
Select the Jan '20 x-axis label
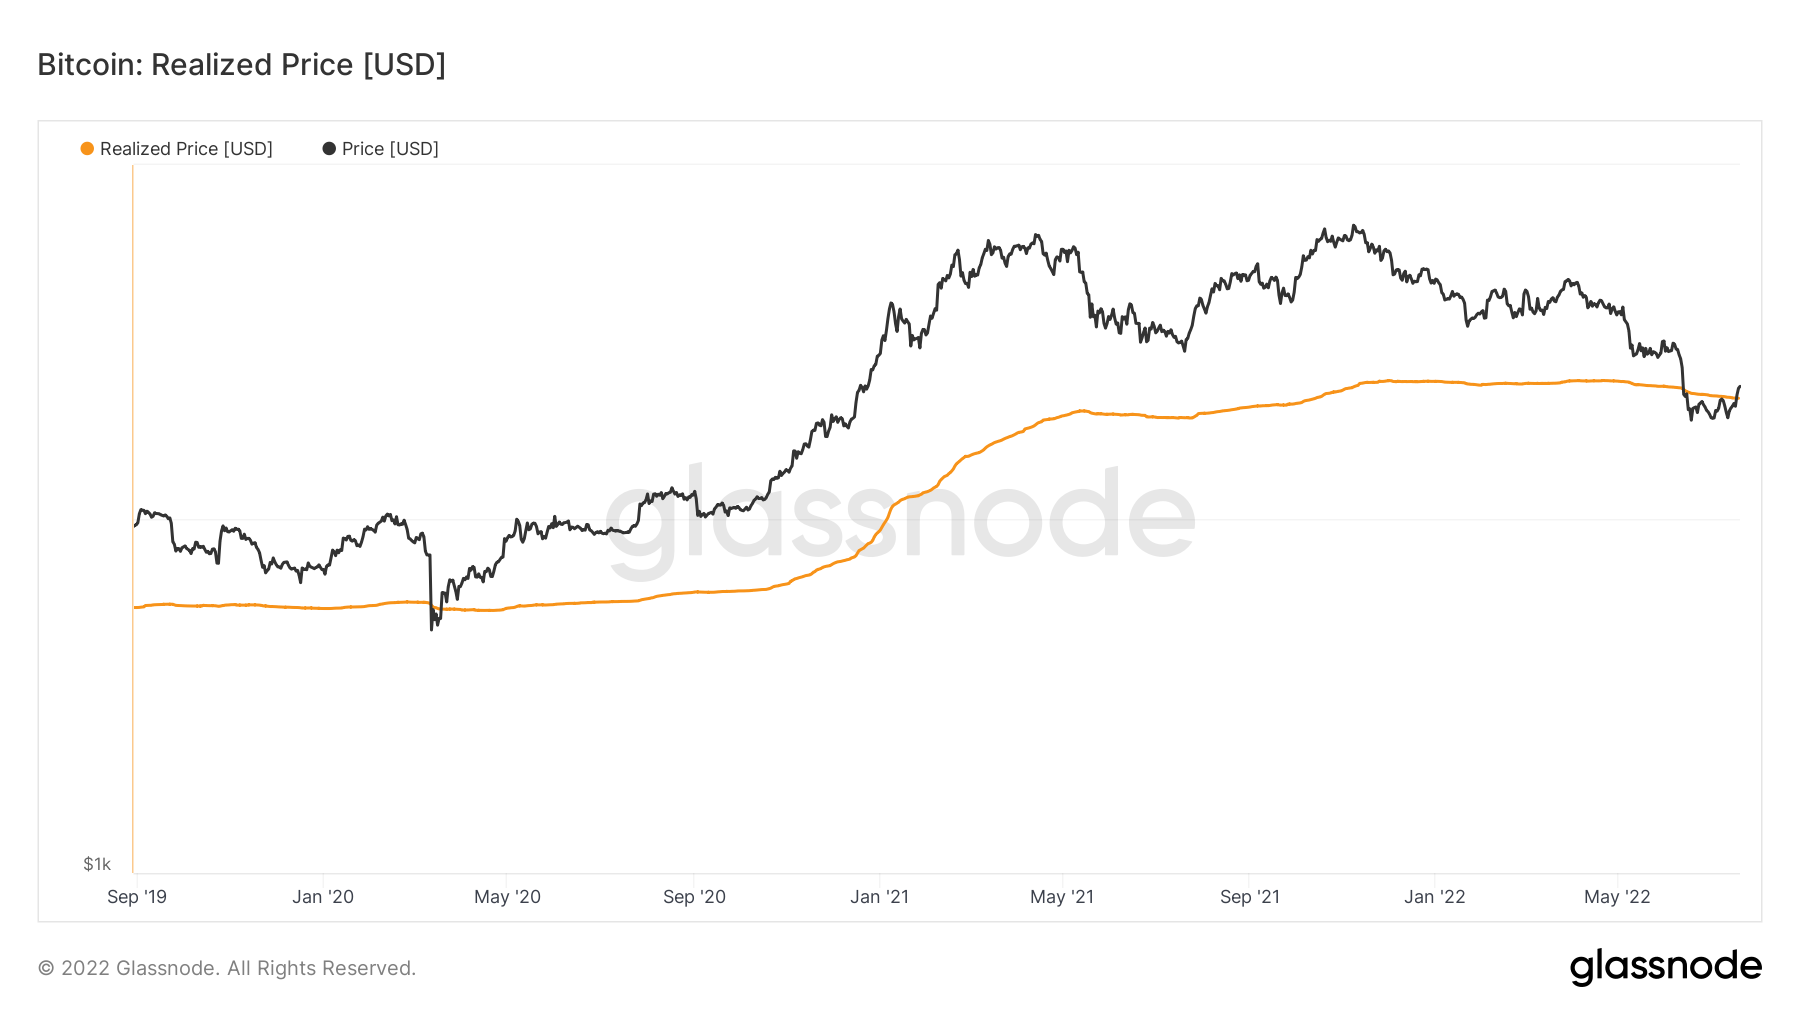(x=323, y=897)
